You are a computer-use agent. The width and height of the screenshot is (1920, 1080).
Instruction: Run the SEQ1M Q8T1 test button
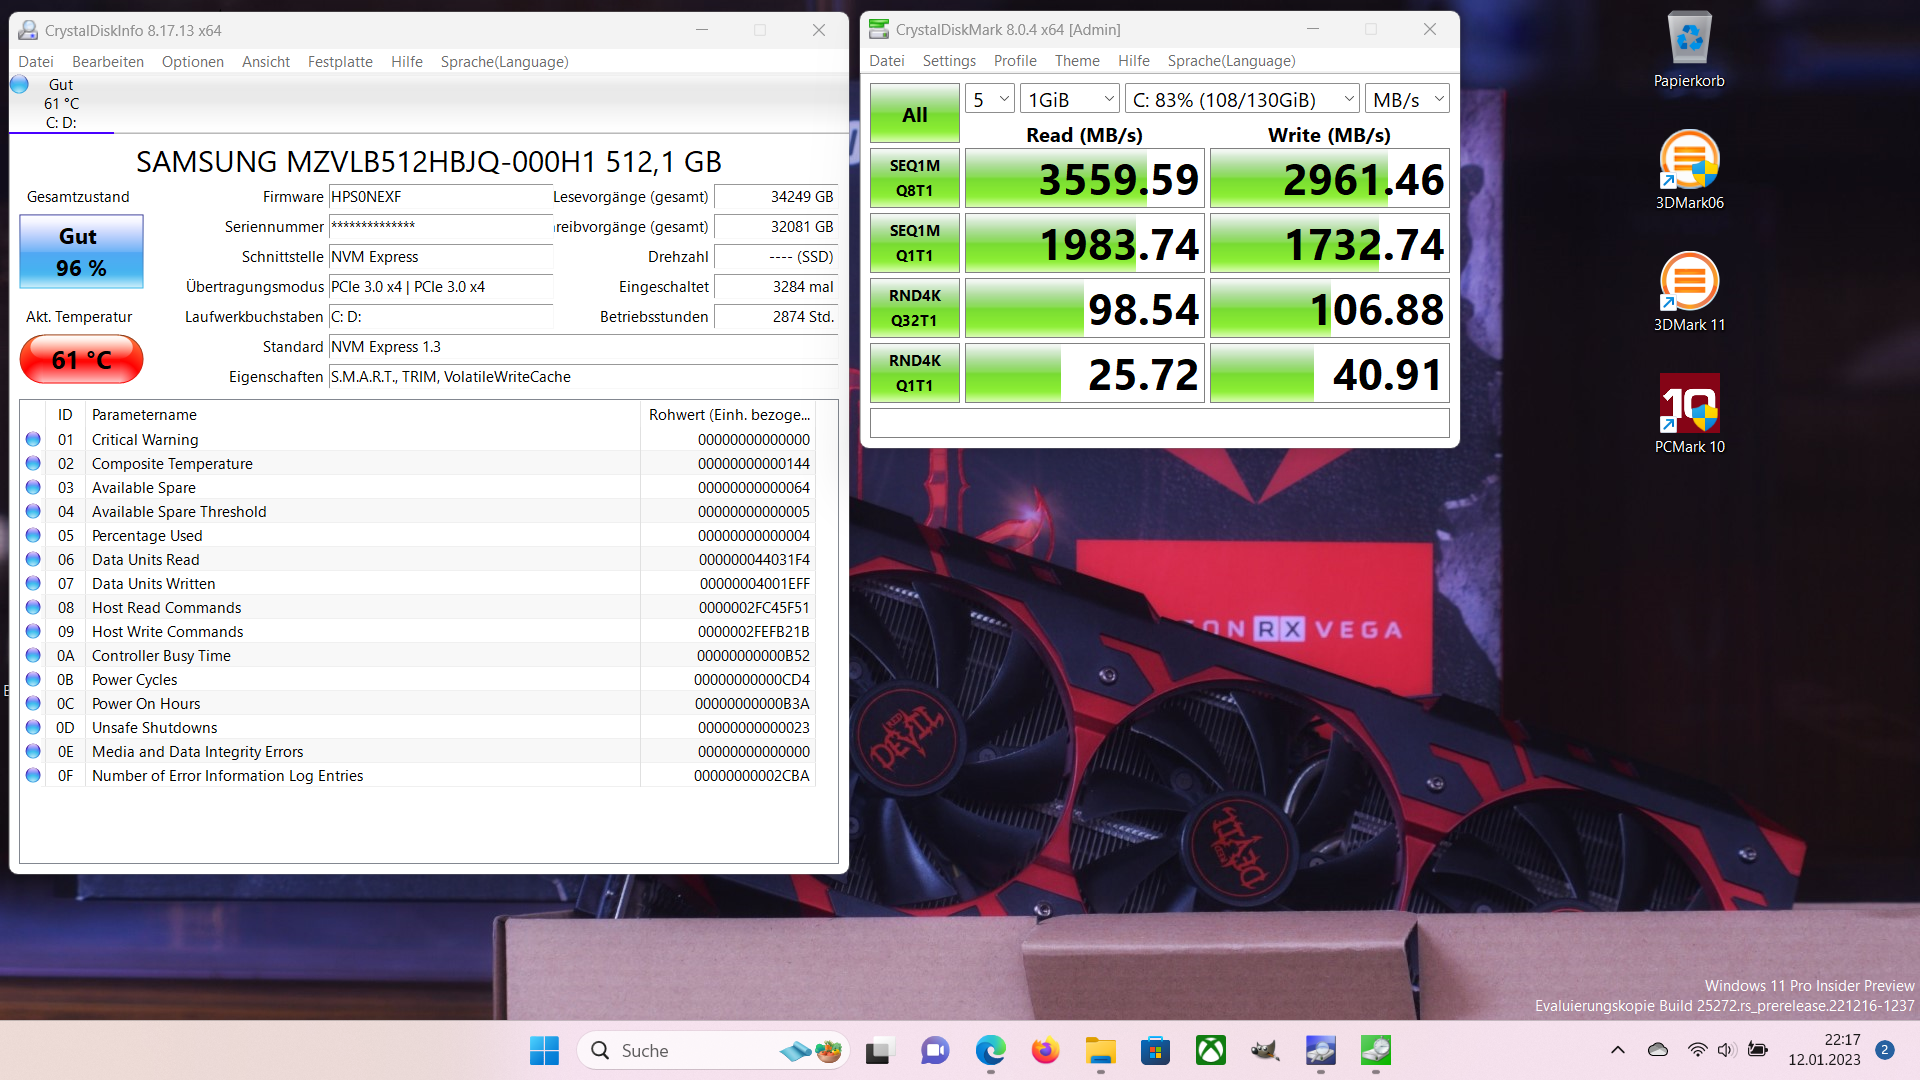tap(914, 178)
